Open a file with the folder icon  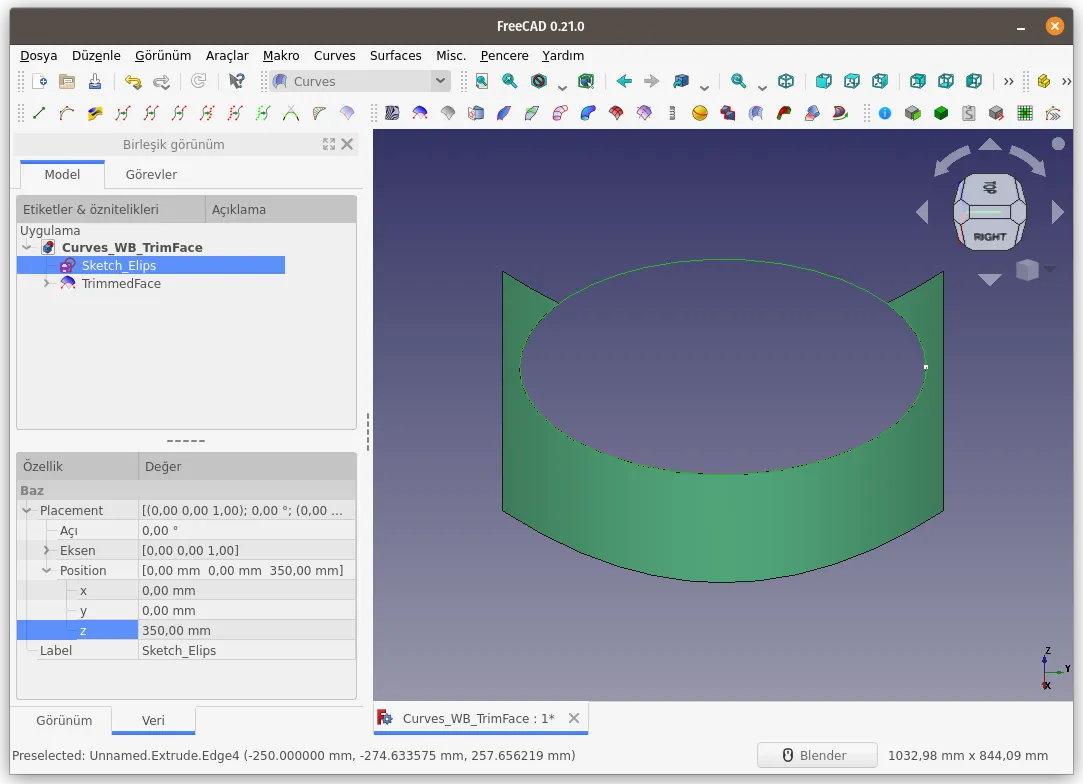[x=67, y=82]
